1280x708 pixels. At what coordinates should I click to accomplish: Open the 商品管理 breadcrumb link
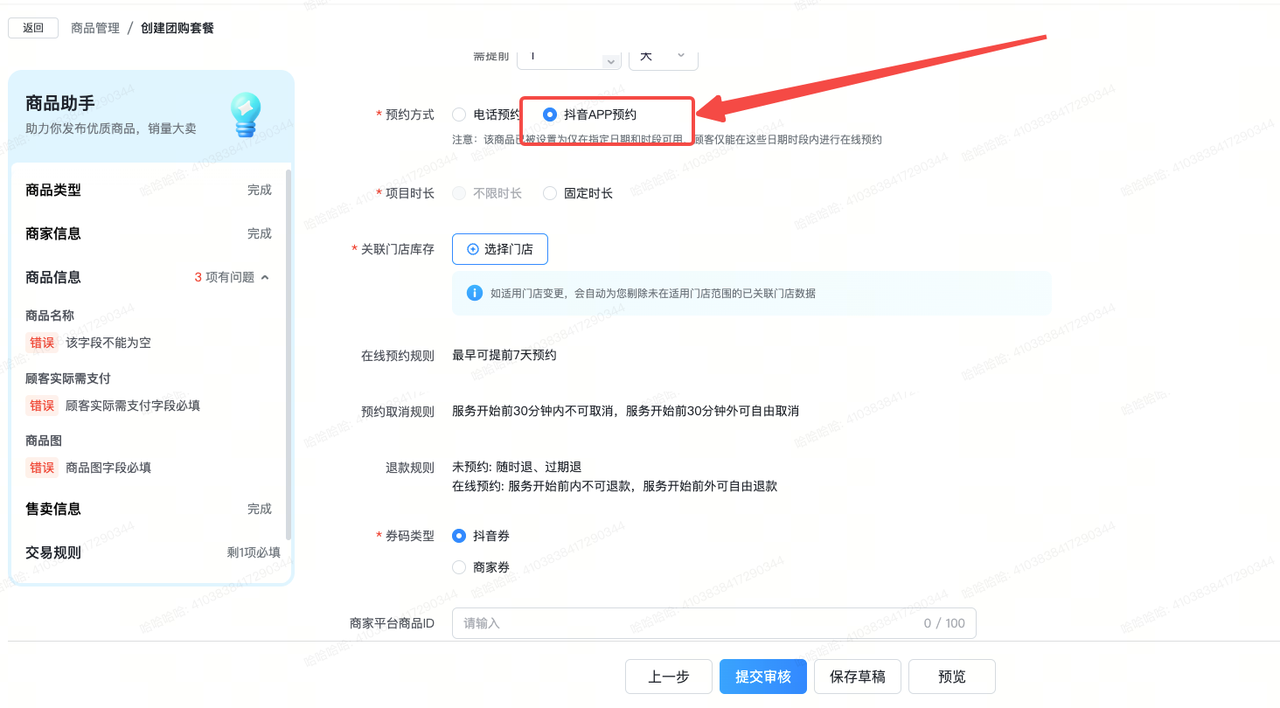[95, 28]
